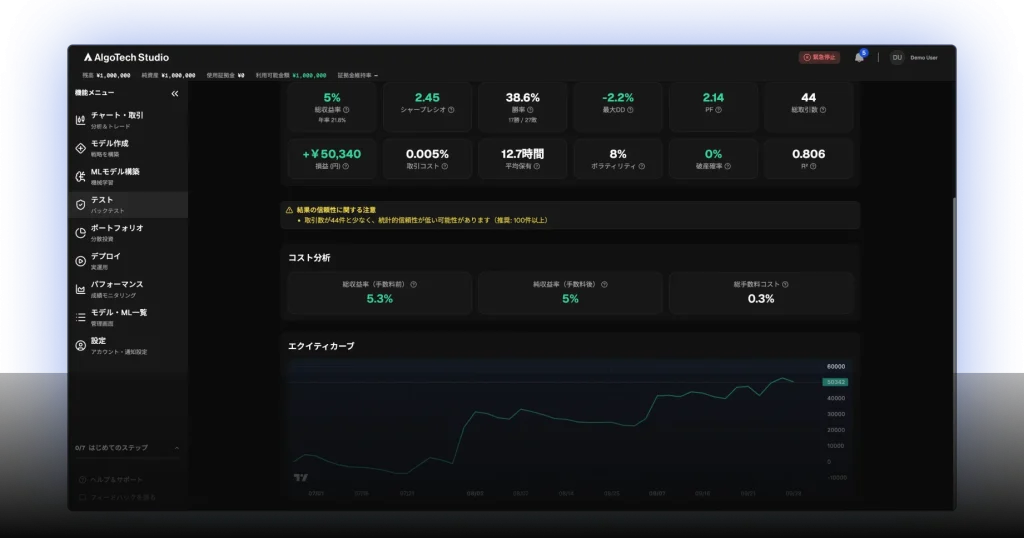Open the パフォーマンス menu item
Image resolution: width=1024 pixels, height=538 pixels.
tap(128, 289)
